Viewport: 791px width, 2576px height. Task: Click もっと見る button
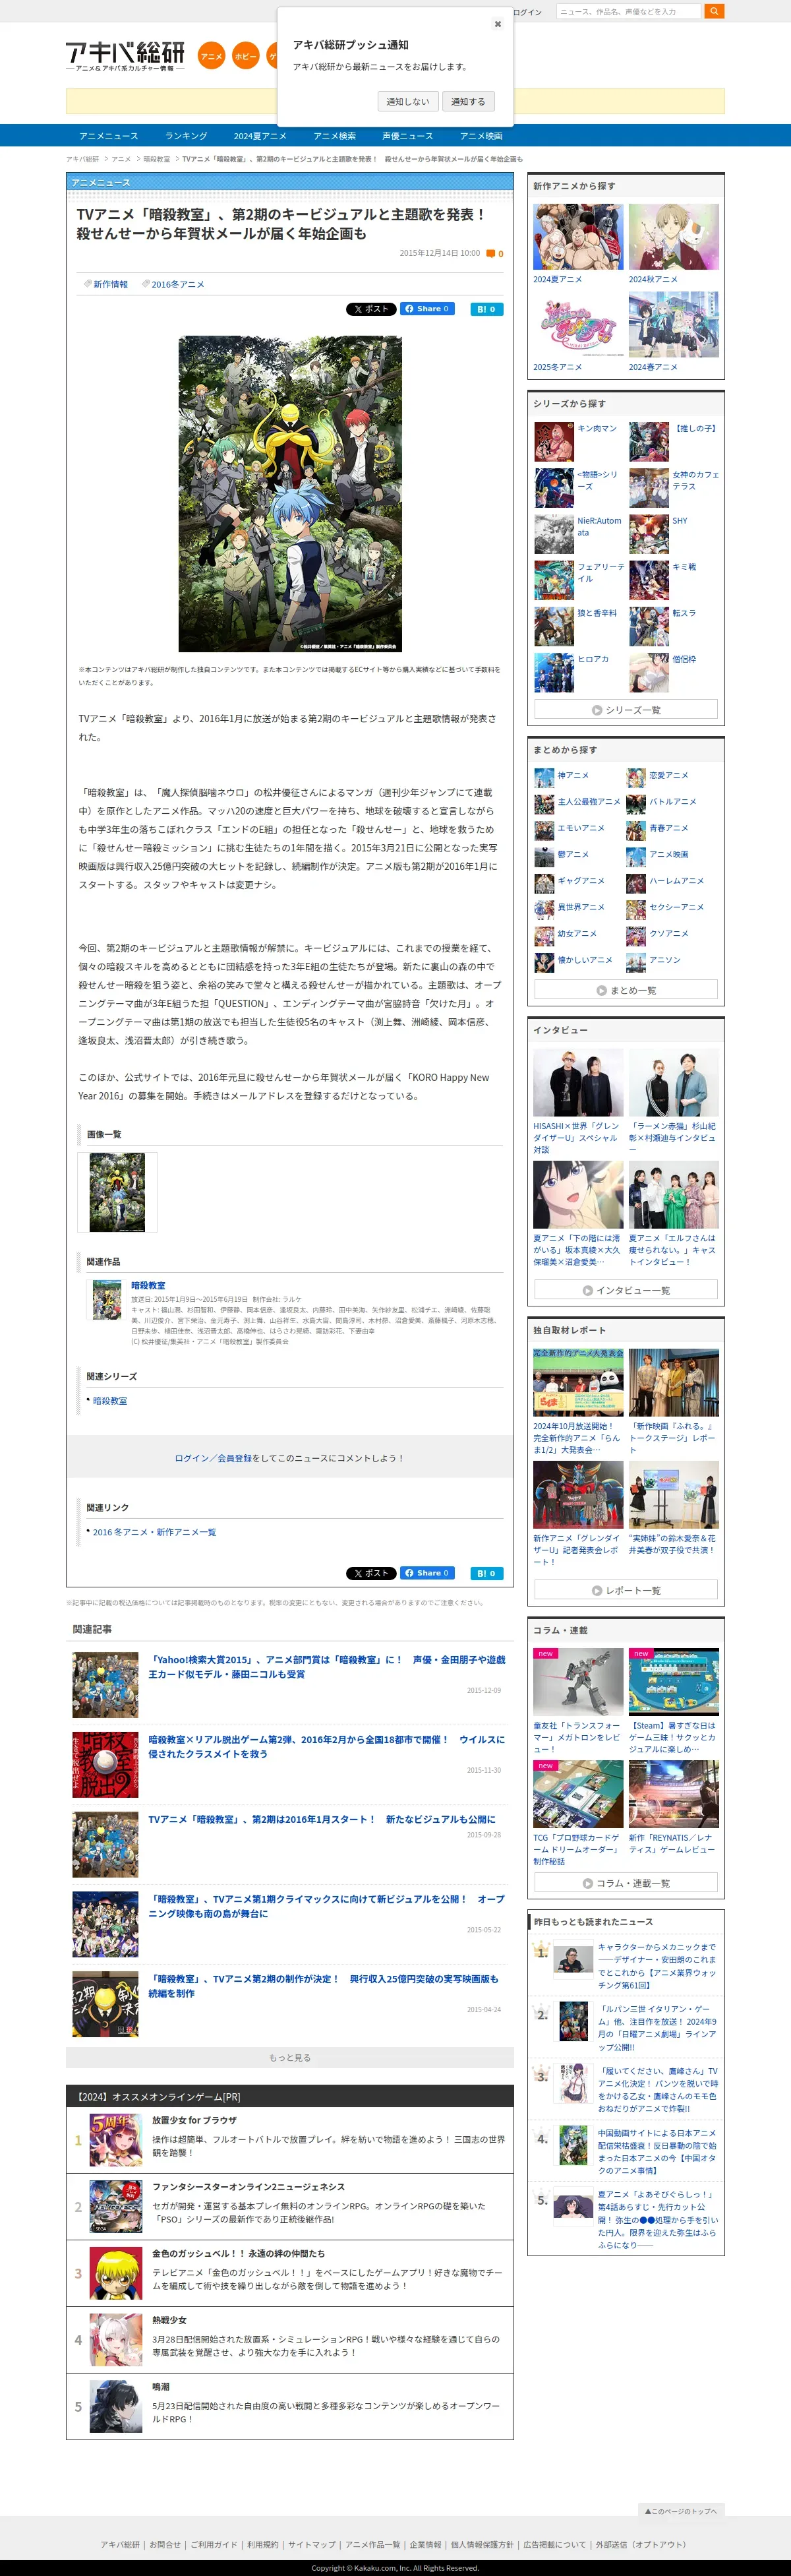click(x=290, y=2057)
